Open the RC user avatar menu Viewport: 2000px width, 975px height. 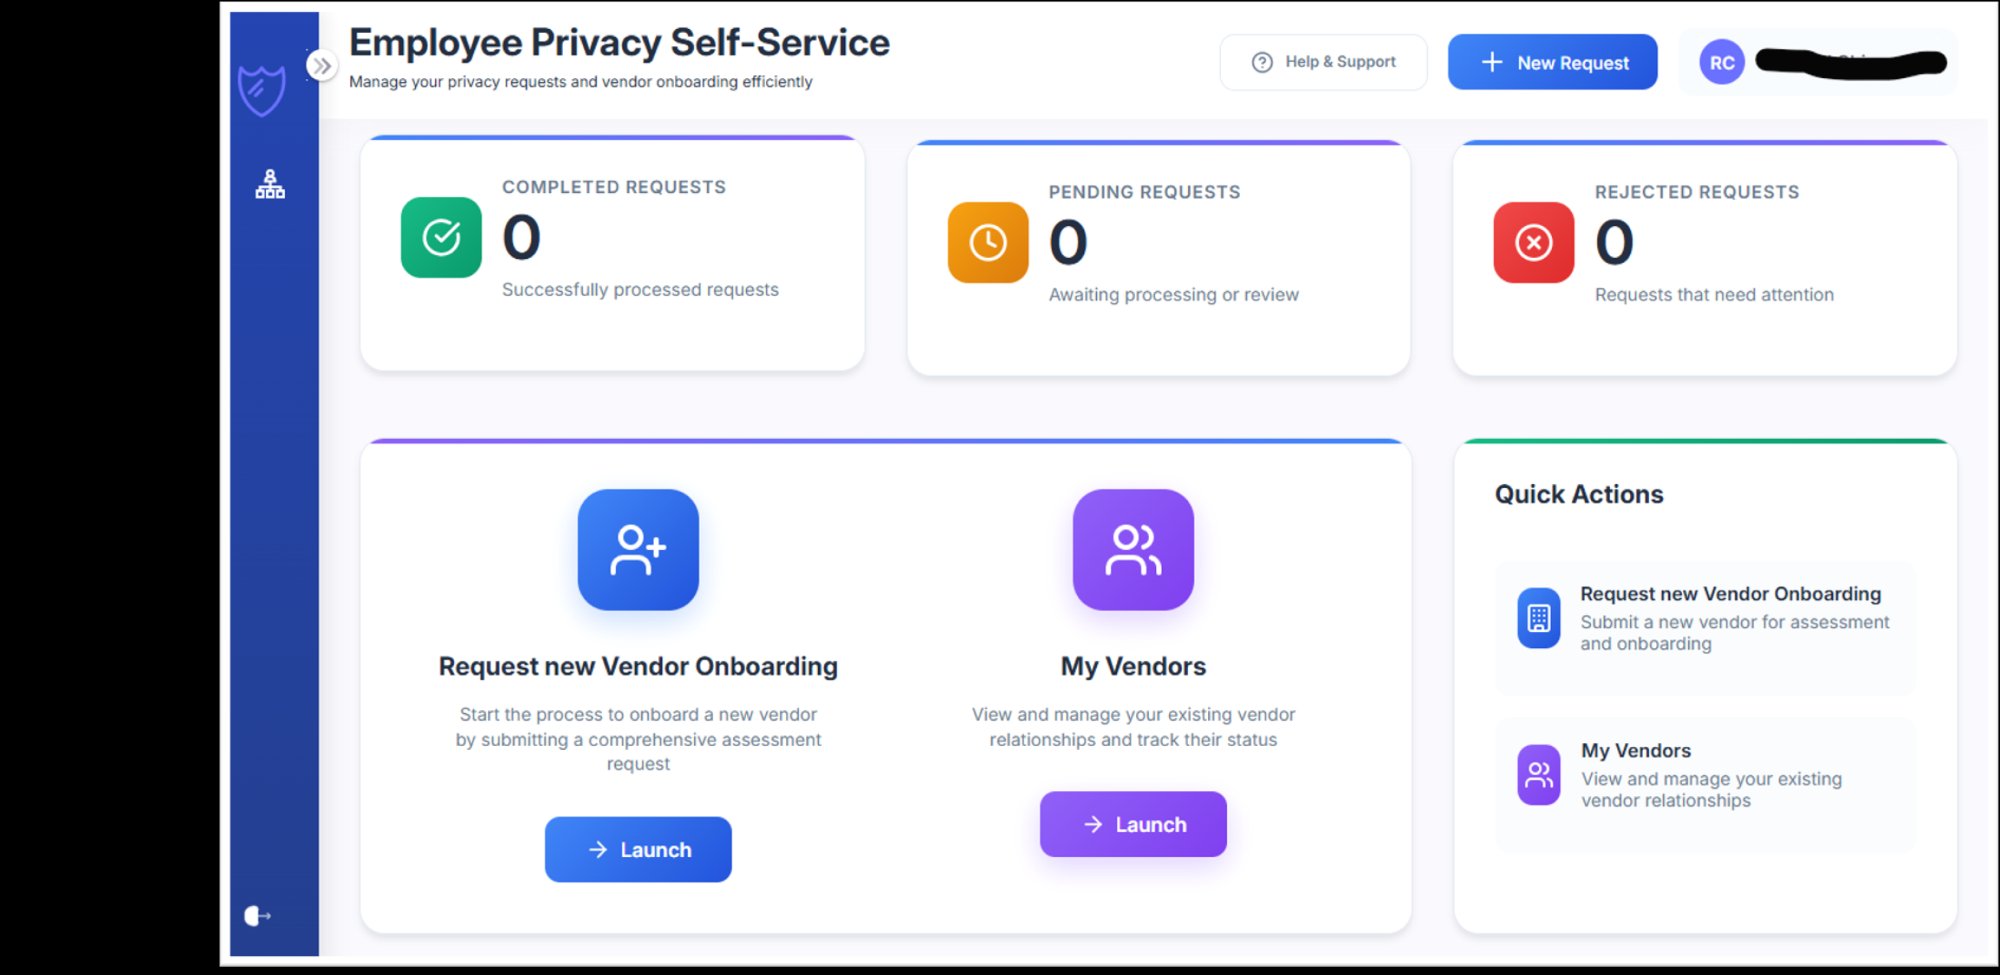click(x=1721, y=61)
